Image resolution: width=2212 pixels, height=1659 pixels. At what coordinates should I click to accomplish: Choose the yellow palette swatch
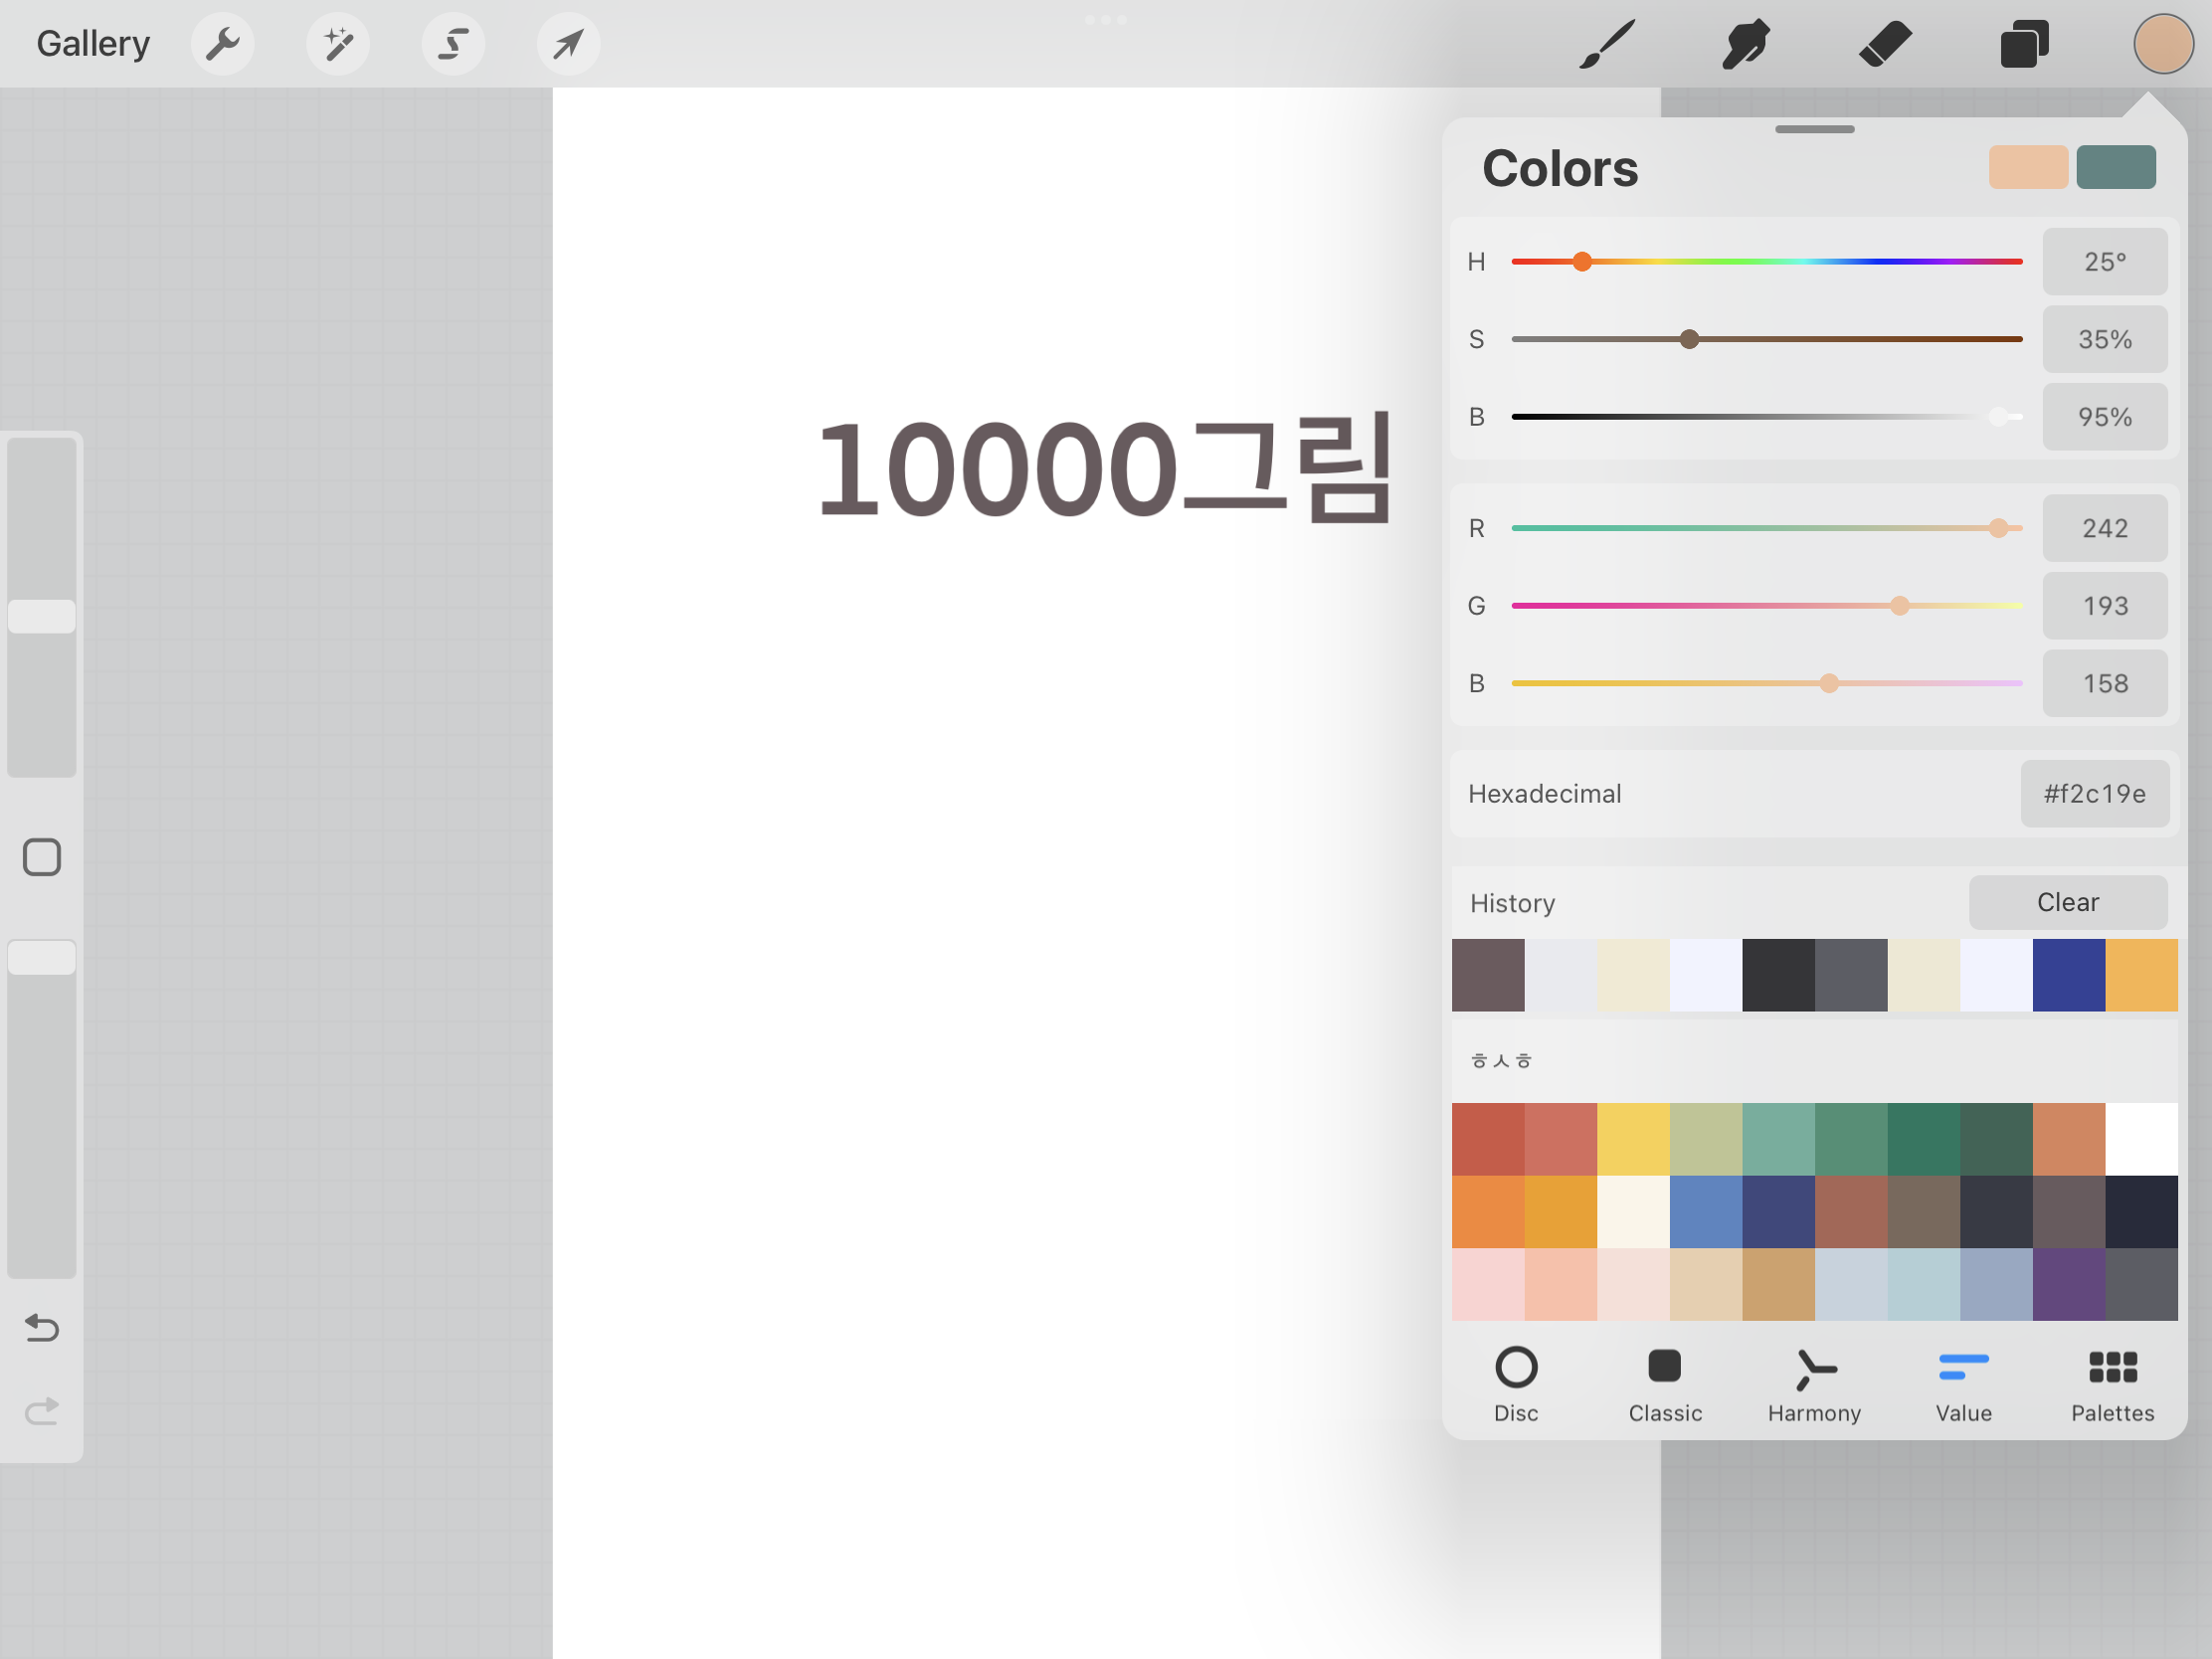[x=1633, y=1139]
